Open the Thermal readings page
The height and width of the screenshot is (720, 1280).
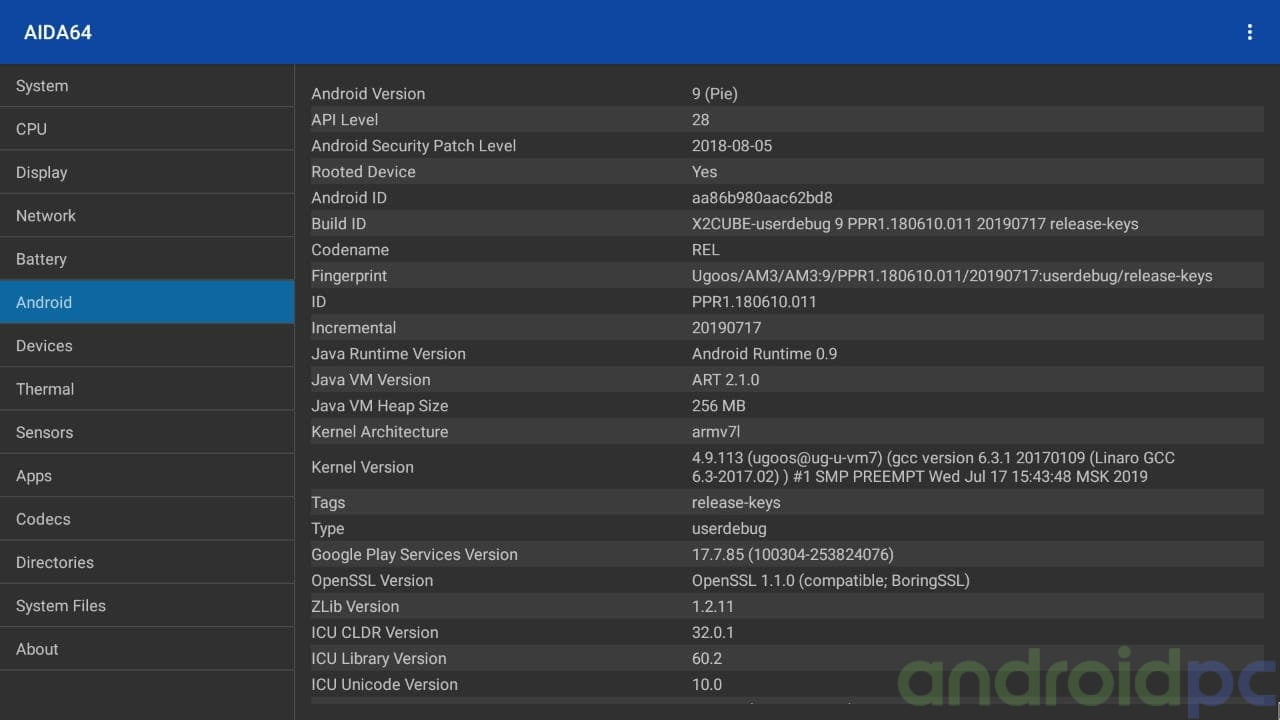point(147,389)
